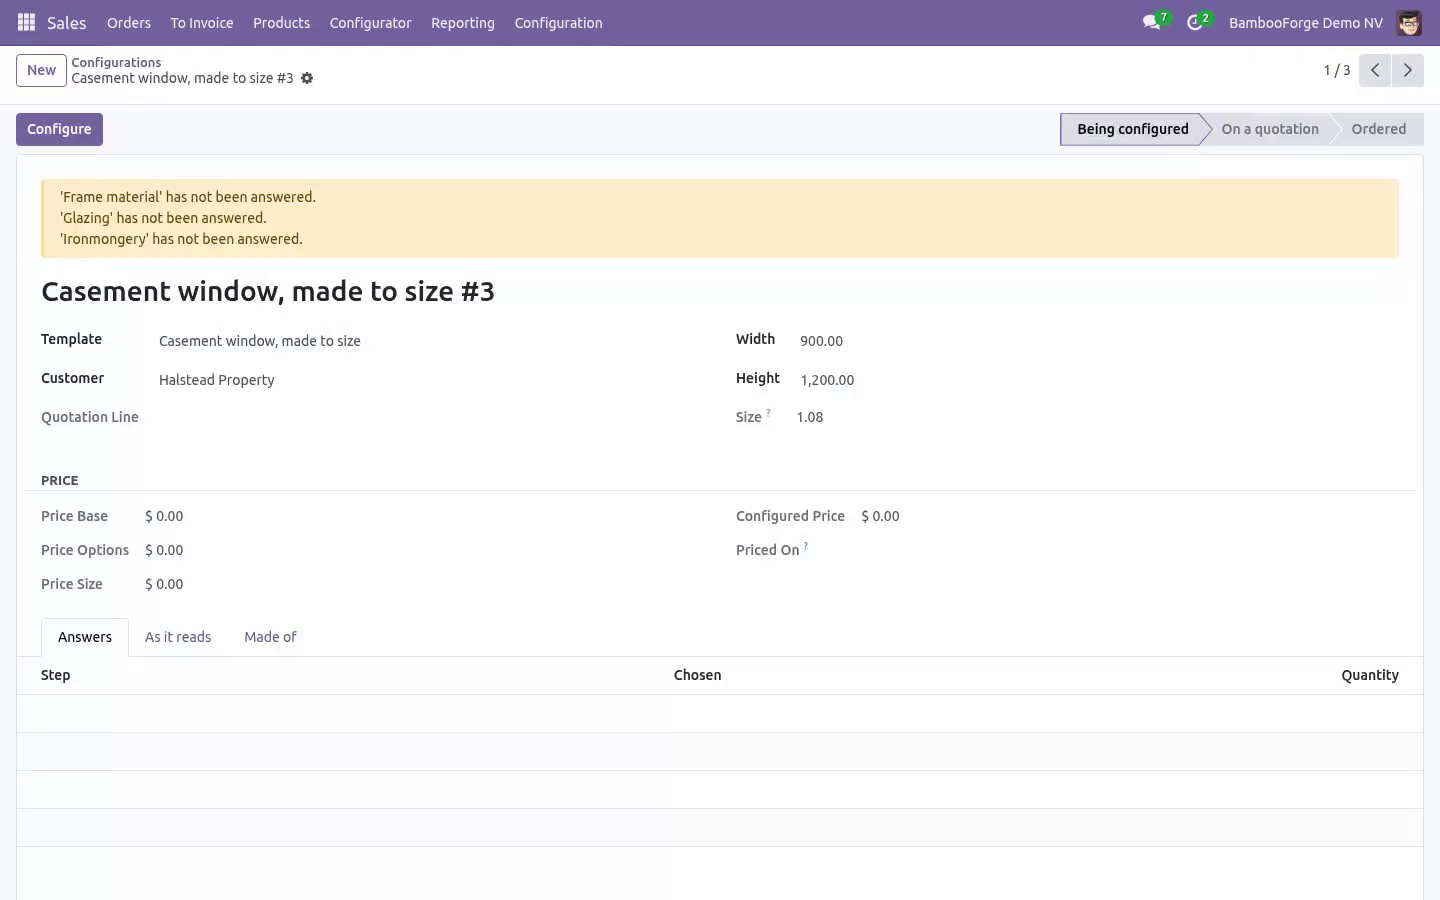Open the To Invoice menu
Screen dimensions: 1440x900
tap(202, 22)
